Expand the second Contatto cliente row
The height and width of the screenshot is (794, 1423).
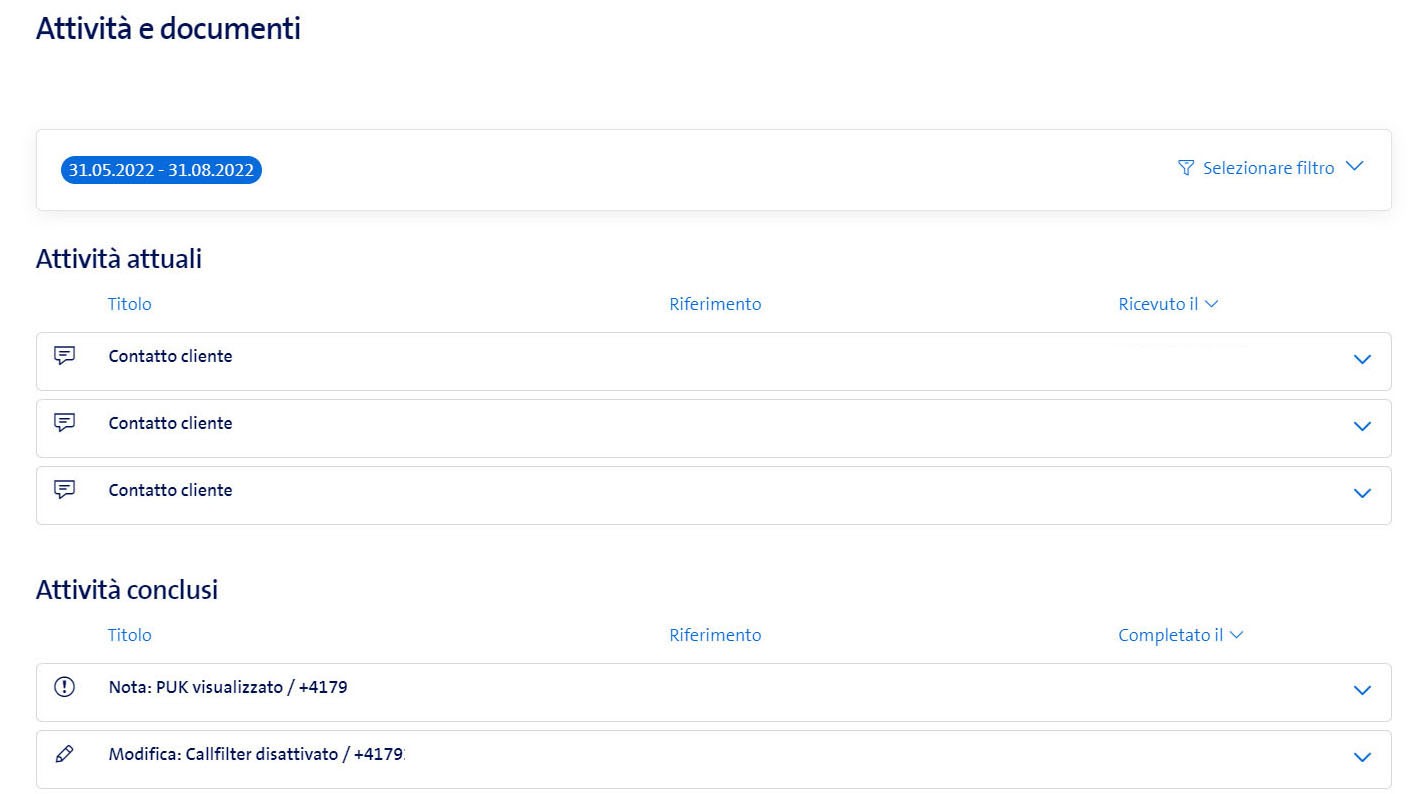1361,426
